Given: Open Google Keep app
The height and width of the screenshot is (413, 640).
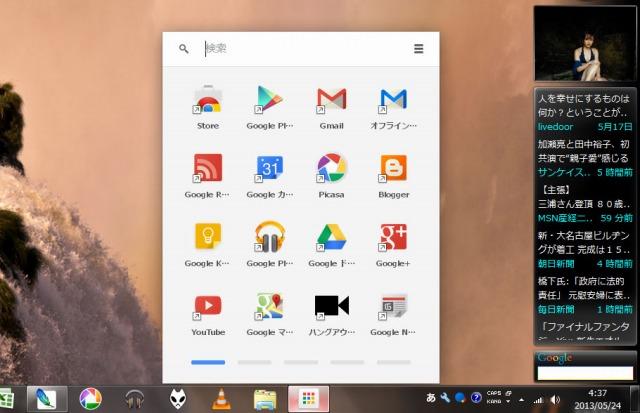Looking at the screenshot, I should click(208, 237).
